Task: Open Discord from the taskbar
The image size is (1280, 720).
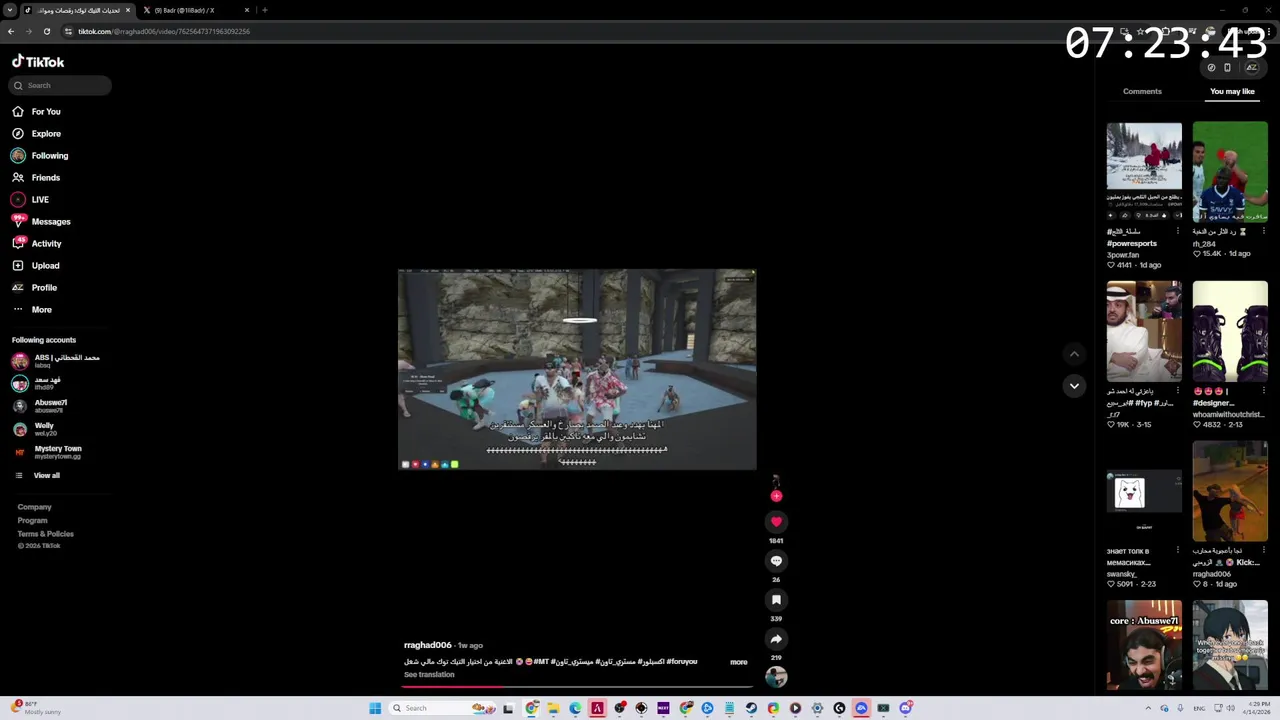Action: (905, 708)
